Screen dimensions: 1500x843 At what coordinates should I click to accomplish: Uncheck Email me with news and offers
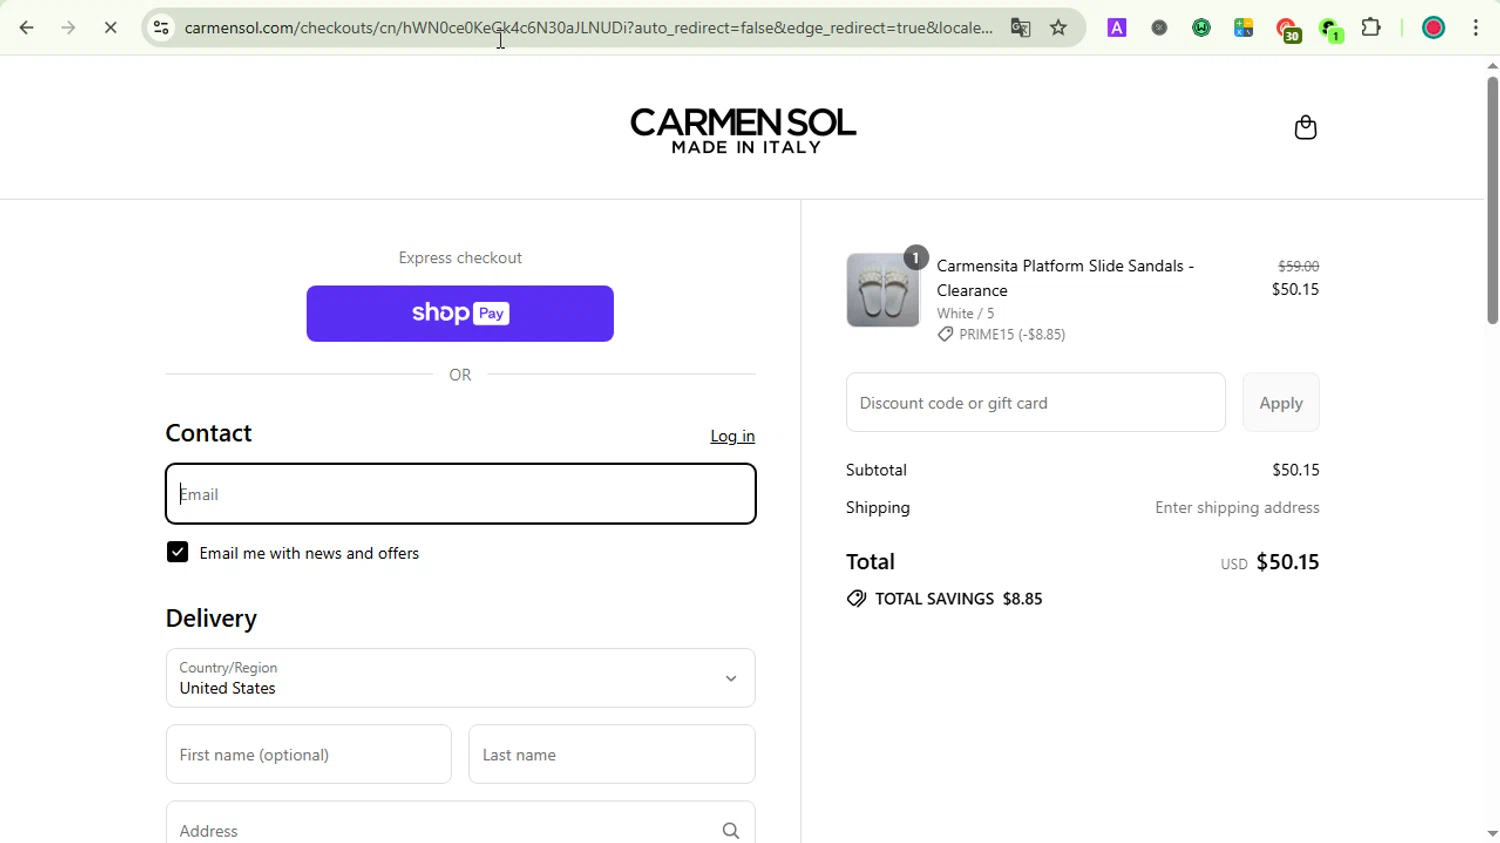177,552
